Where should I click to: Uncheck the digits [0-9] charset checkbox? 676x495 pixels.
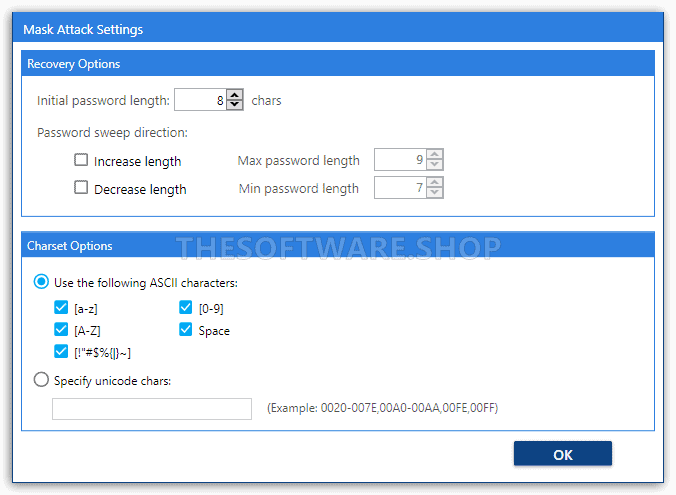click(186, 308)
